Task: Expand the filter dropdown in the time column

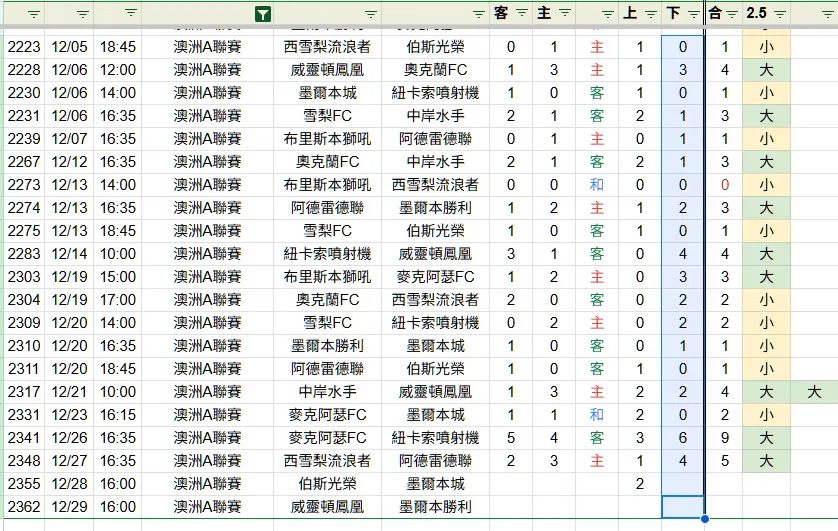Action: pos(131,14)
